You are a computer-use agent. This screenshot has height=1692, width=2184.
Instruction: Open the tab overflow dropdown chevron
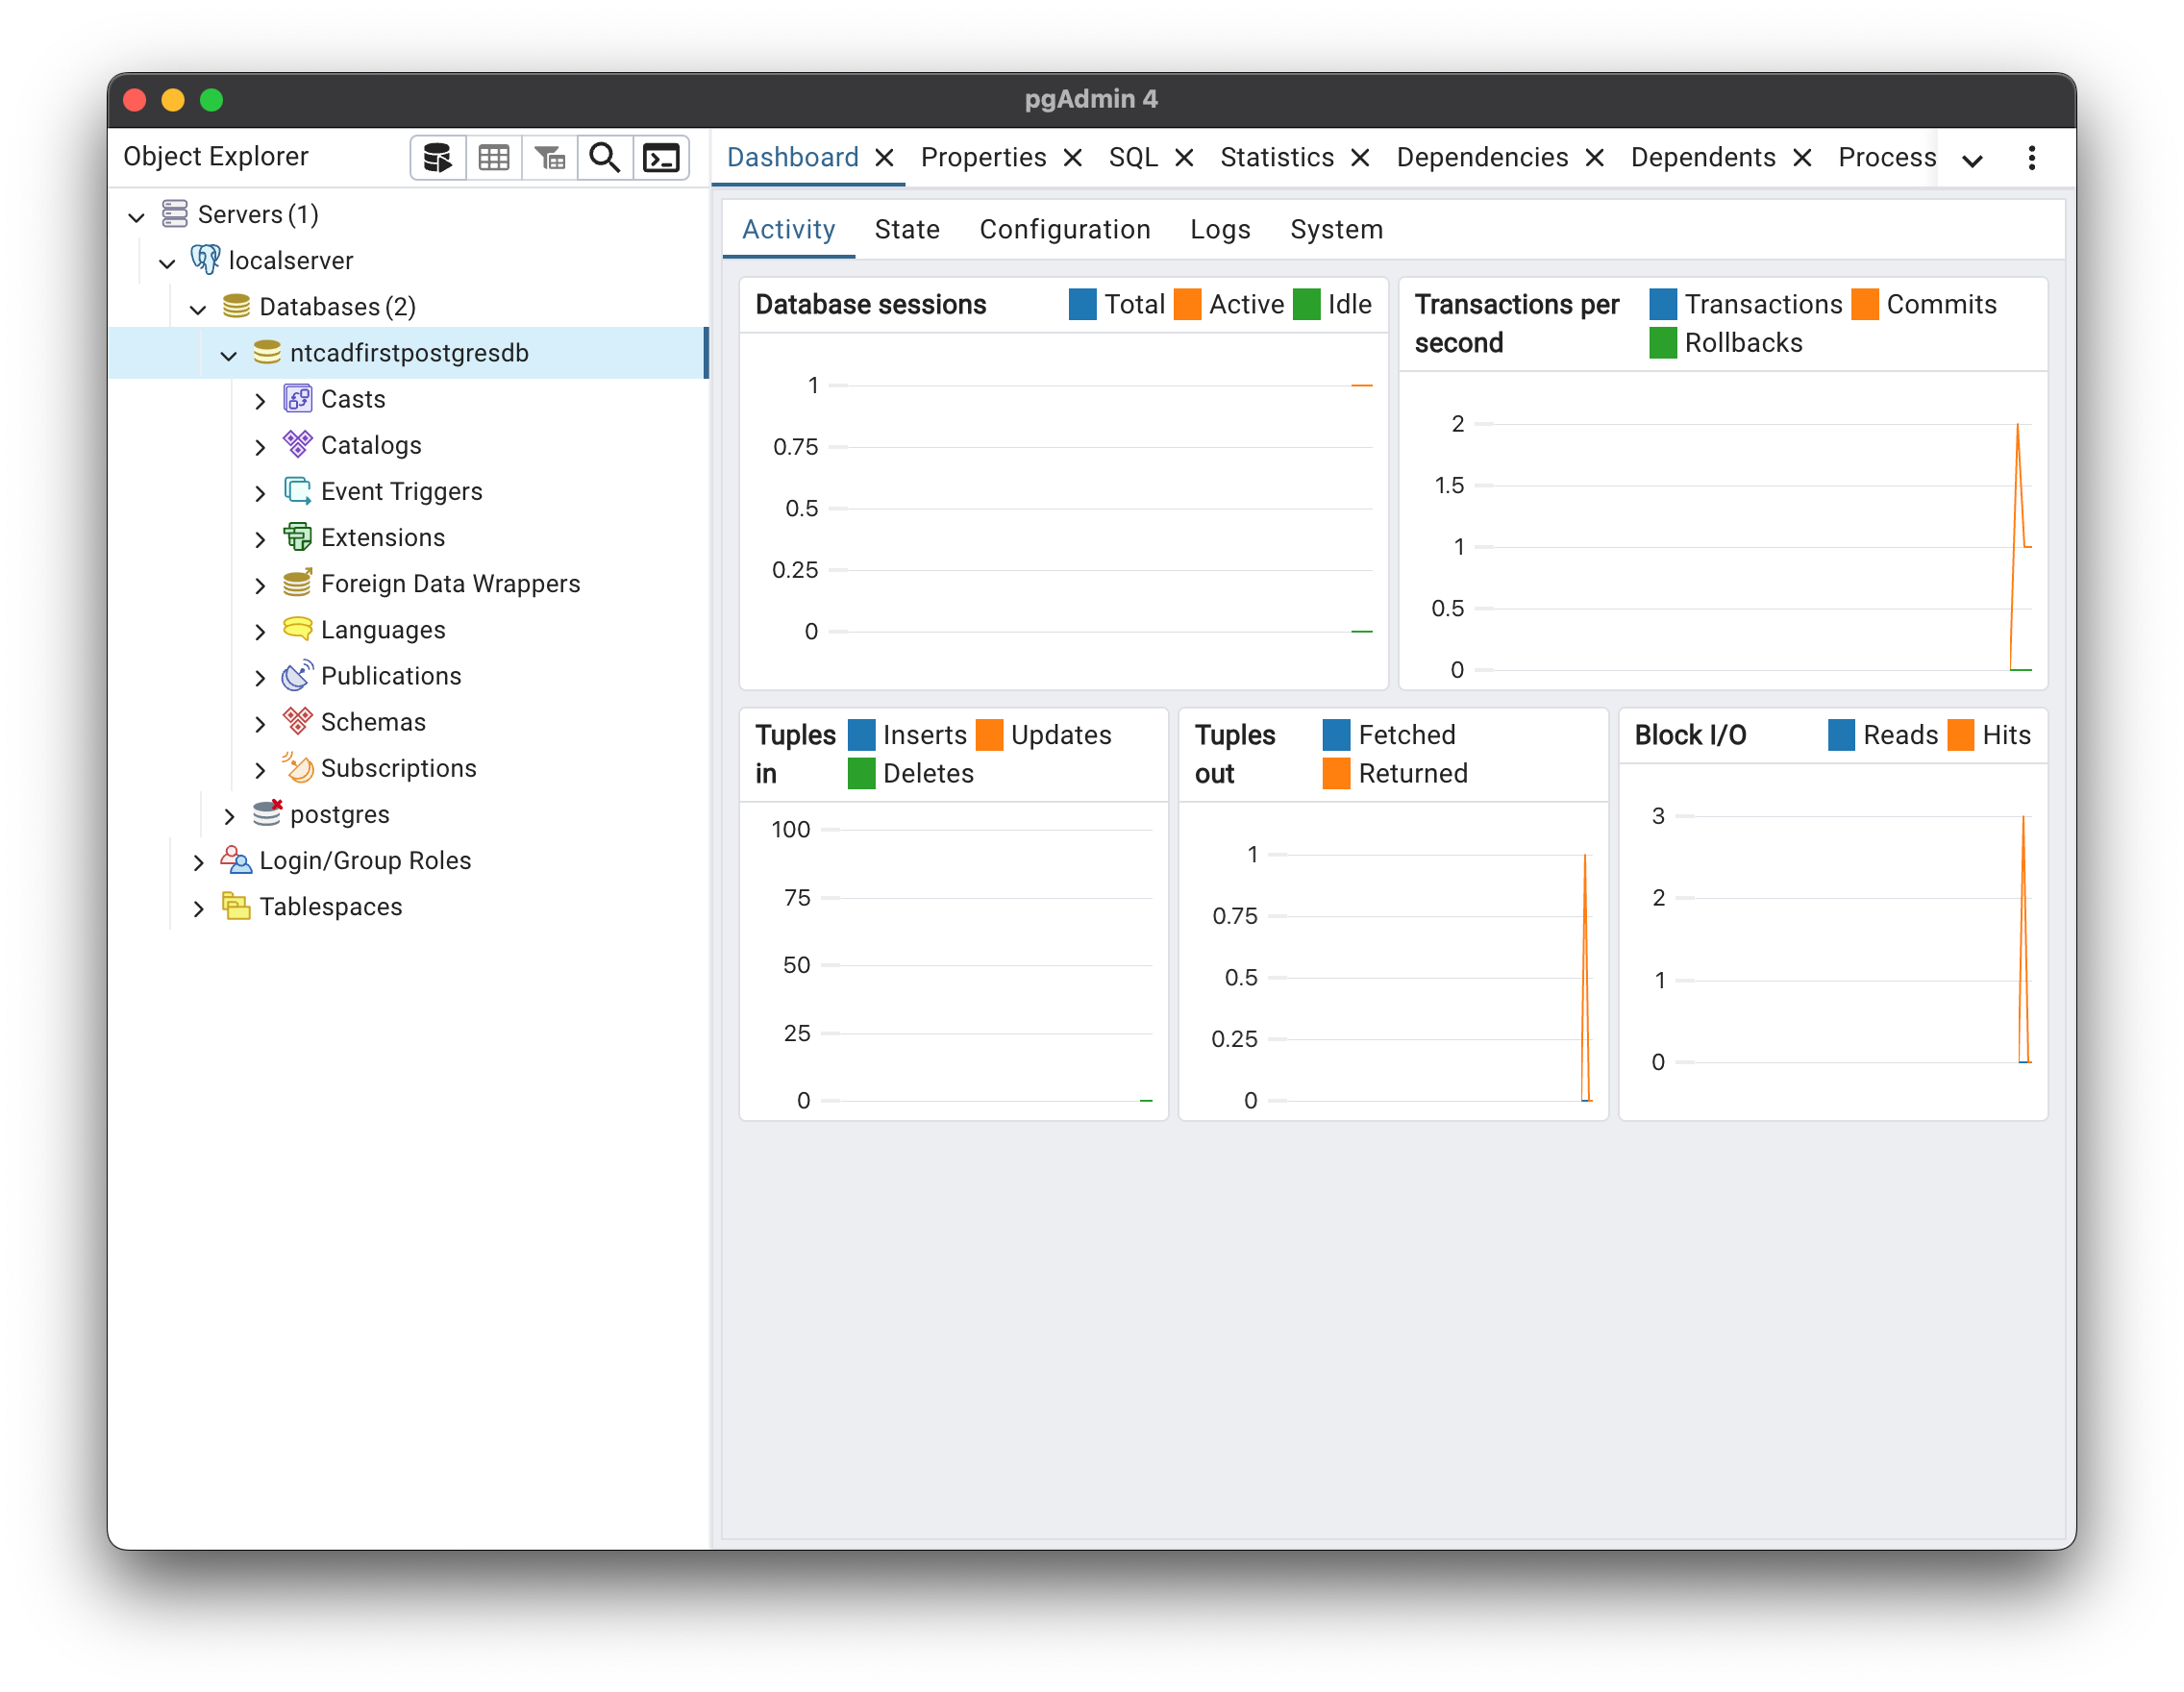point(1972,160)
